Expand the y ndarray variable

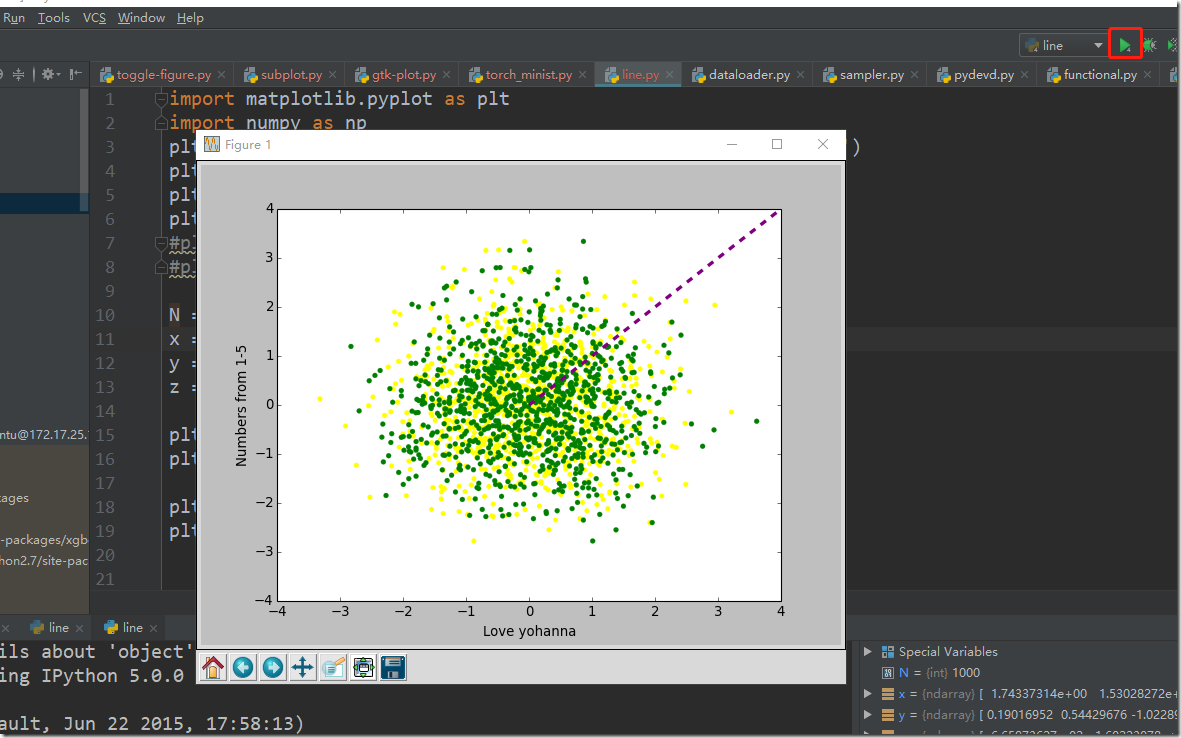868,715
